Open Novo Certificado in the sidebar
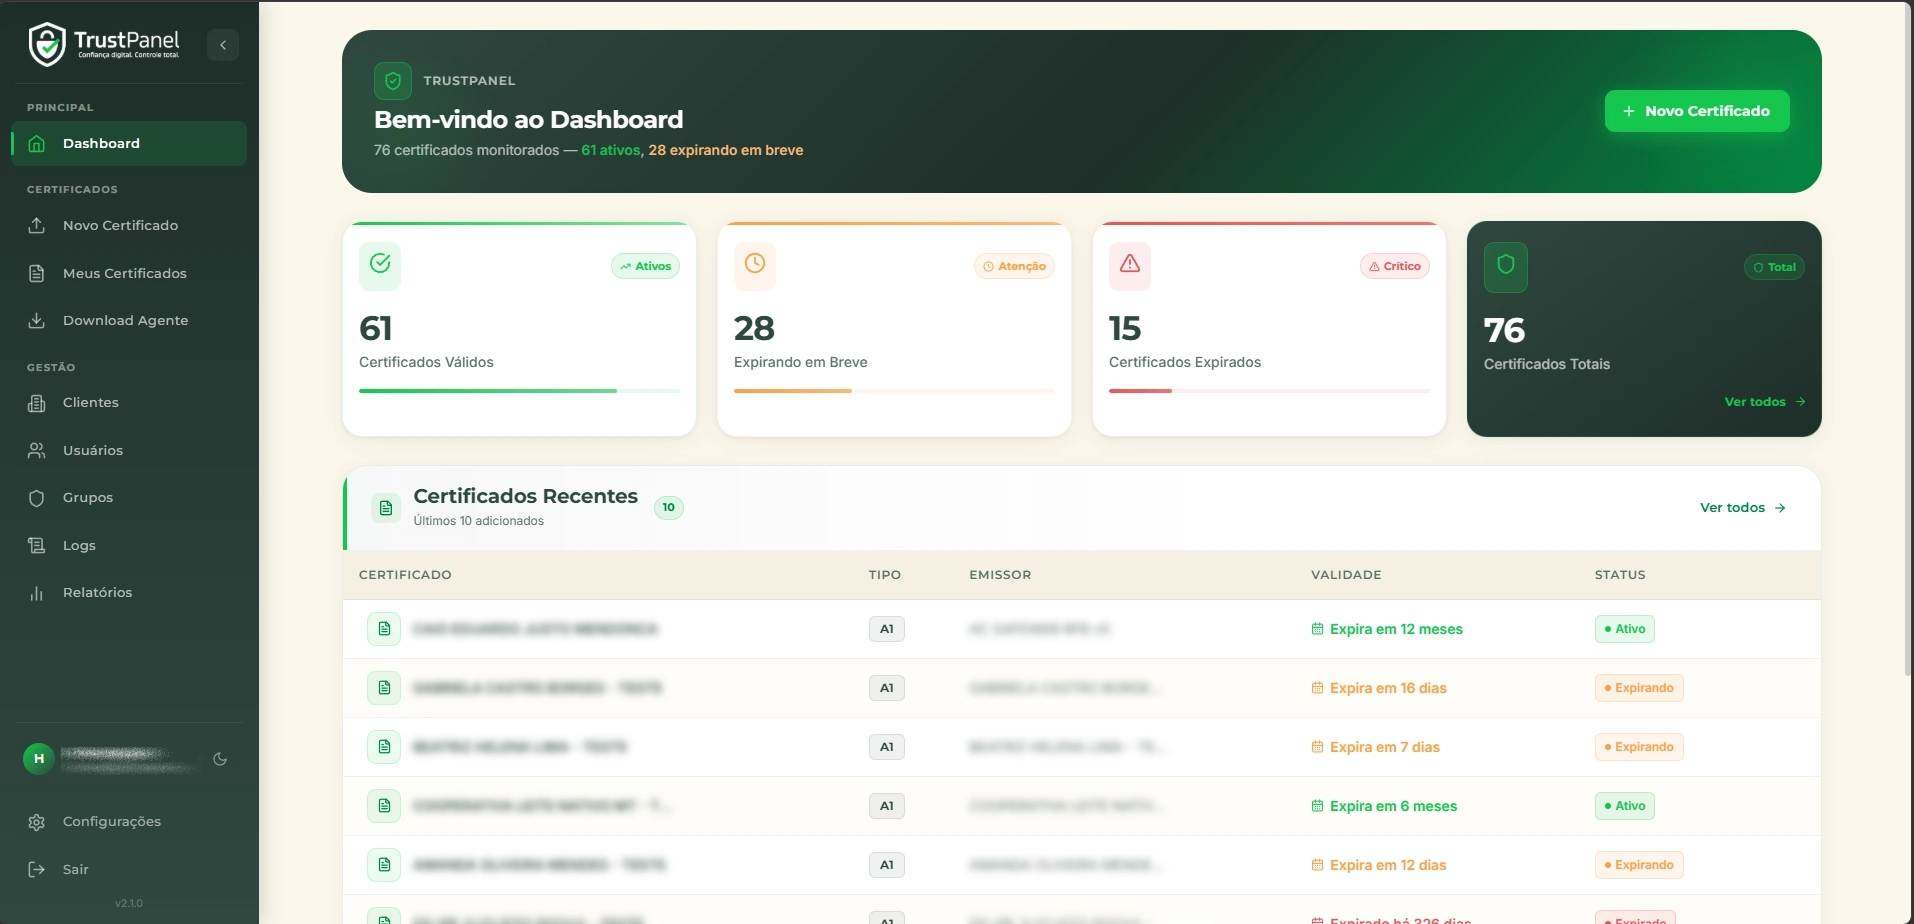Screen dimensions: 1914x924 click(129, 225)
